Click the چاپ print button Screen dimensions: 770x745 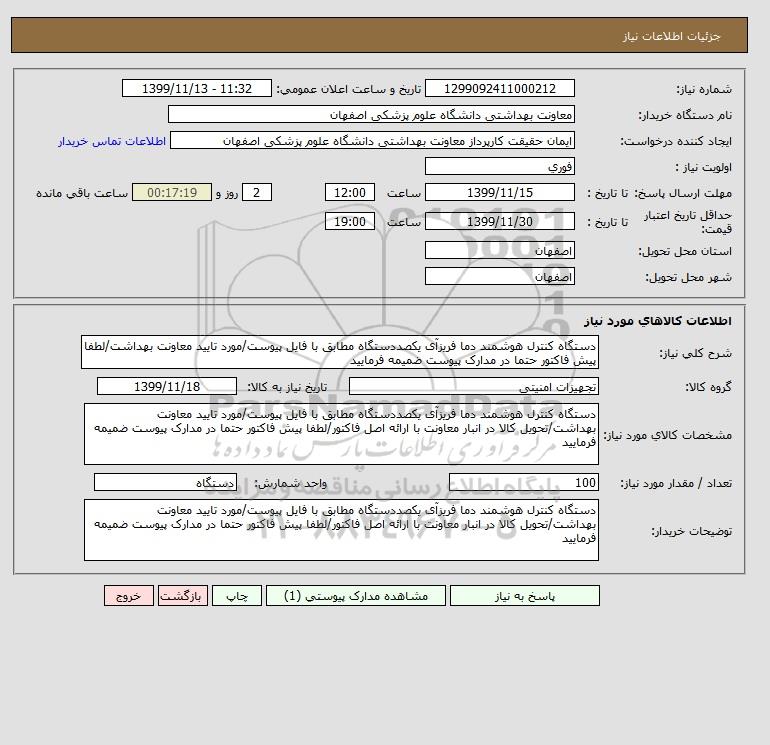pyautogui.click(x=237, y=596)
